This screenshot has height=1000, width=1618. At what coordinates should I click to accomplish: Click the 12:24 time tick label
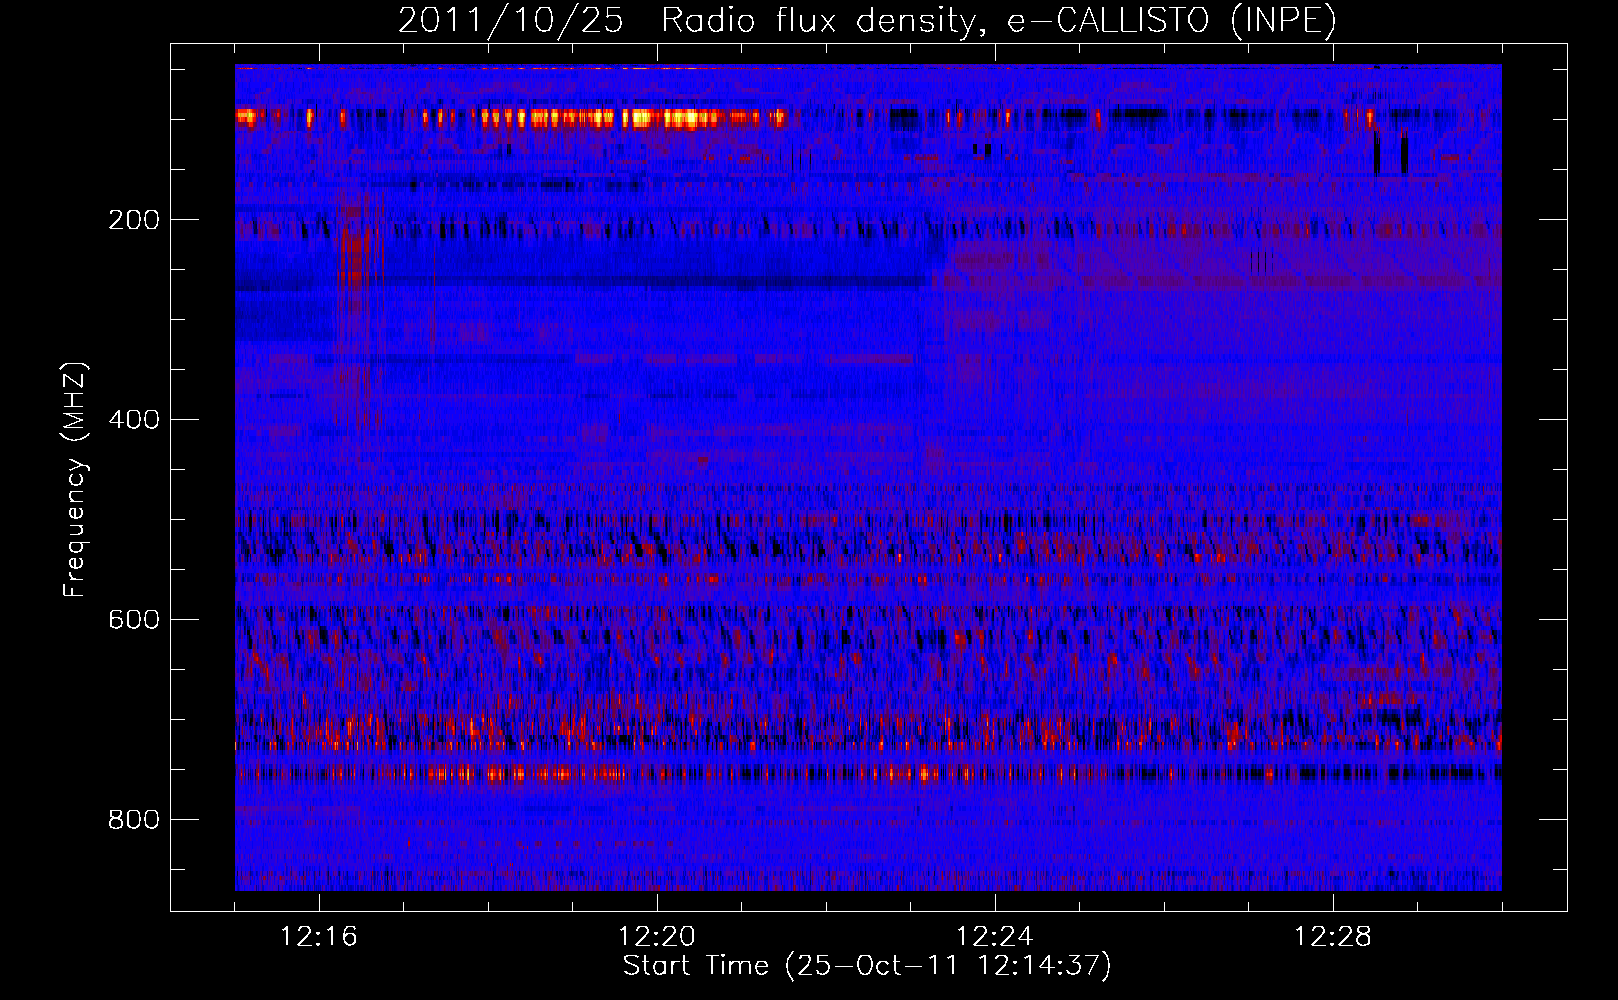click(995, 937)
